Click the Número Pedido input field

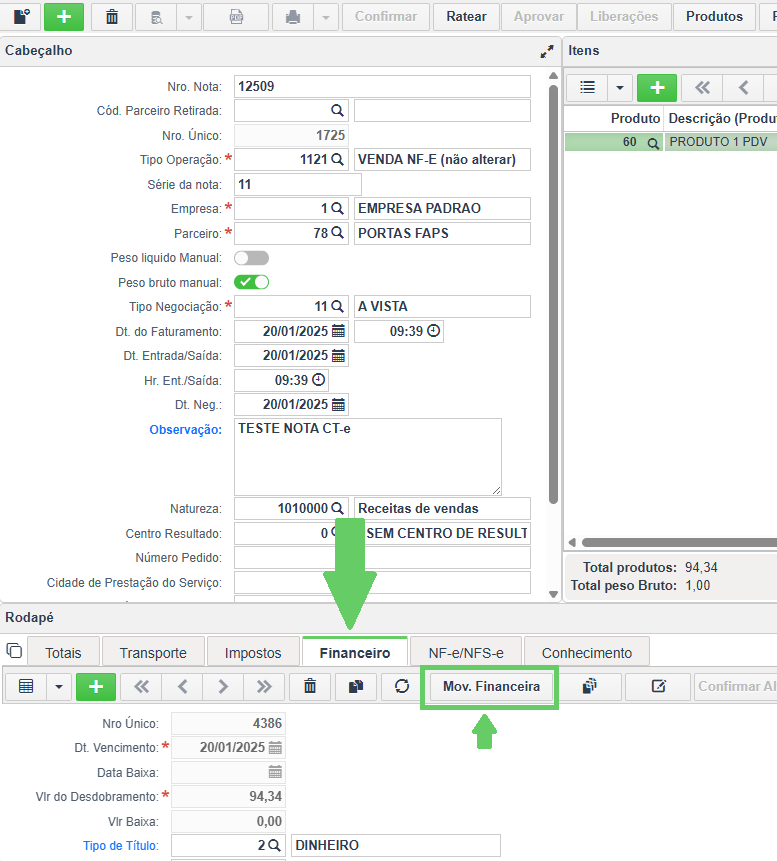[382, 558]
